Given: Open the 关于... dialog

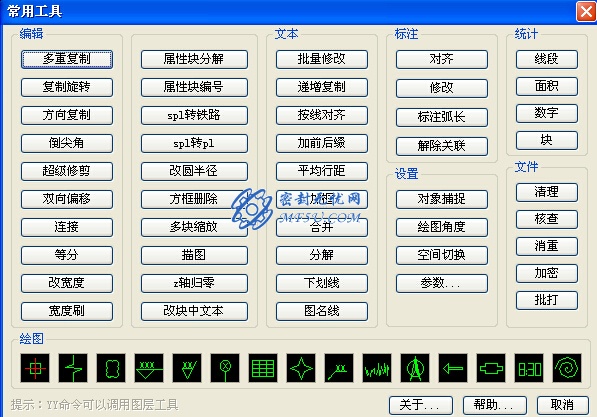Looking at the screenshot, I should pyautogui.click(x=421, y=405).
